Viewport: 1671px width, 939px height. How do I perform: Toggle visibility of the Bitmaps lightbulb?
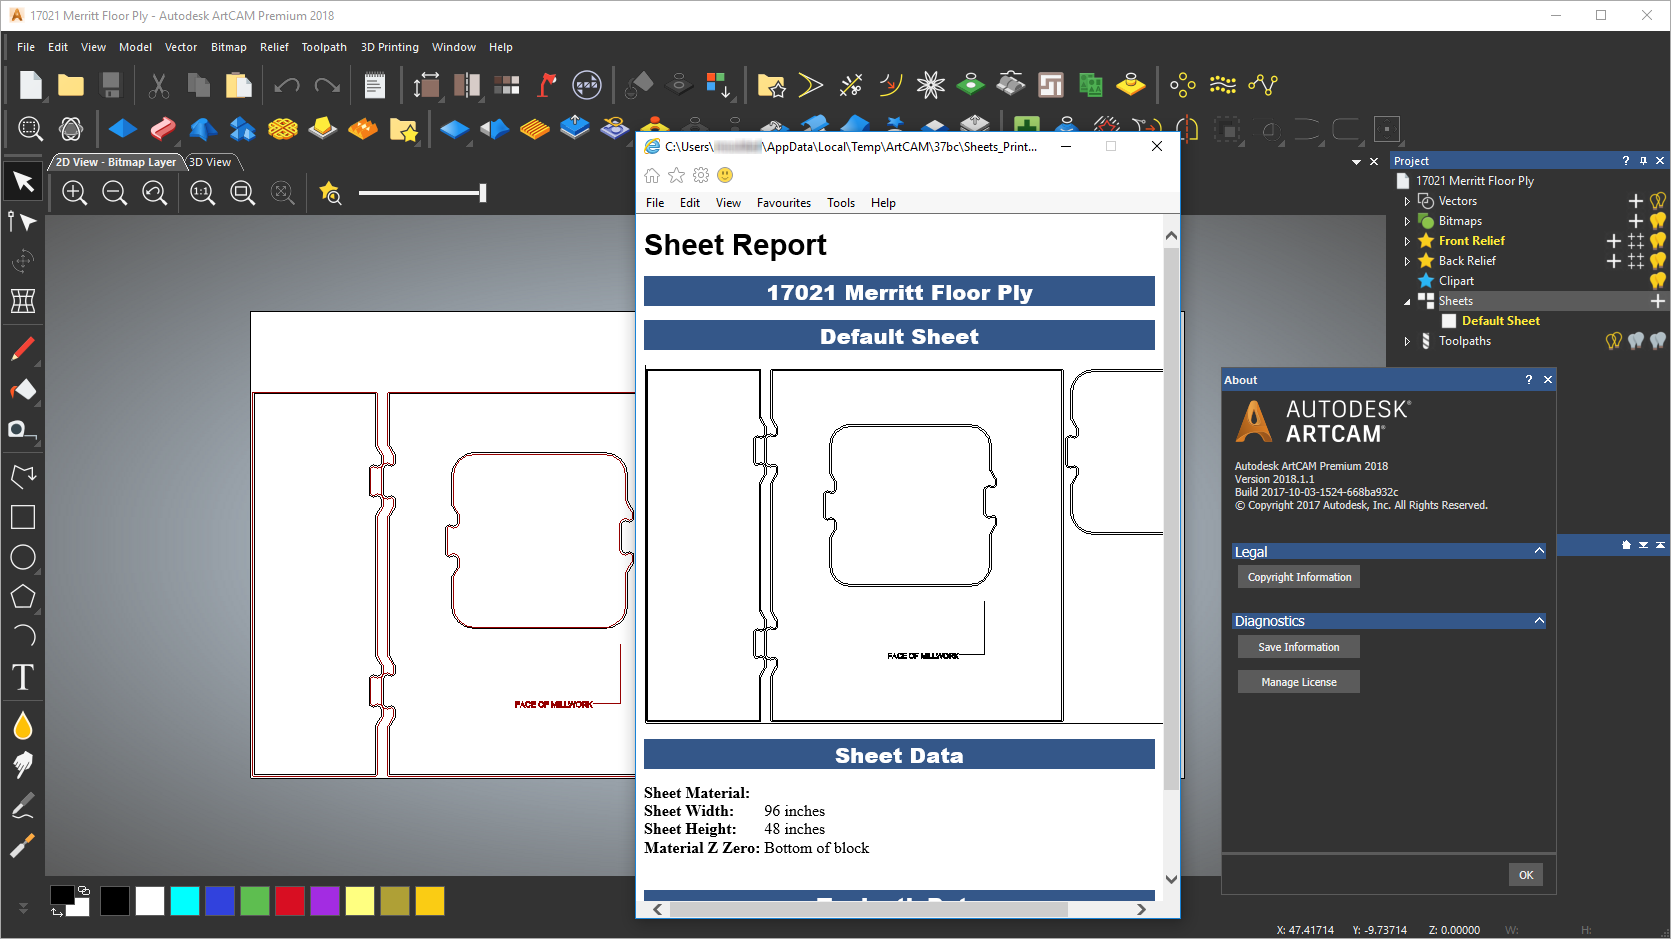(1657, 221)
